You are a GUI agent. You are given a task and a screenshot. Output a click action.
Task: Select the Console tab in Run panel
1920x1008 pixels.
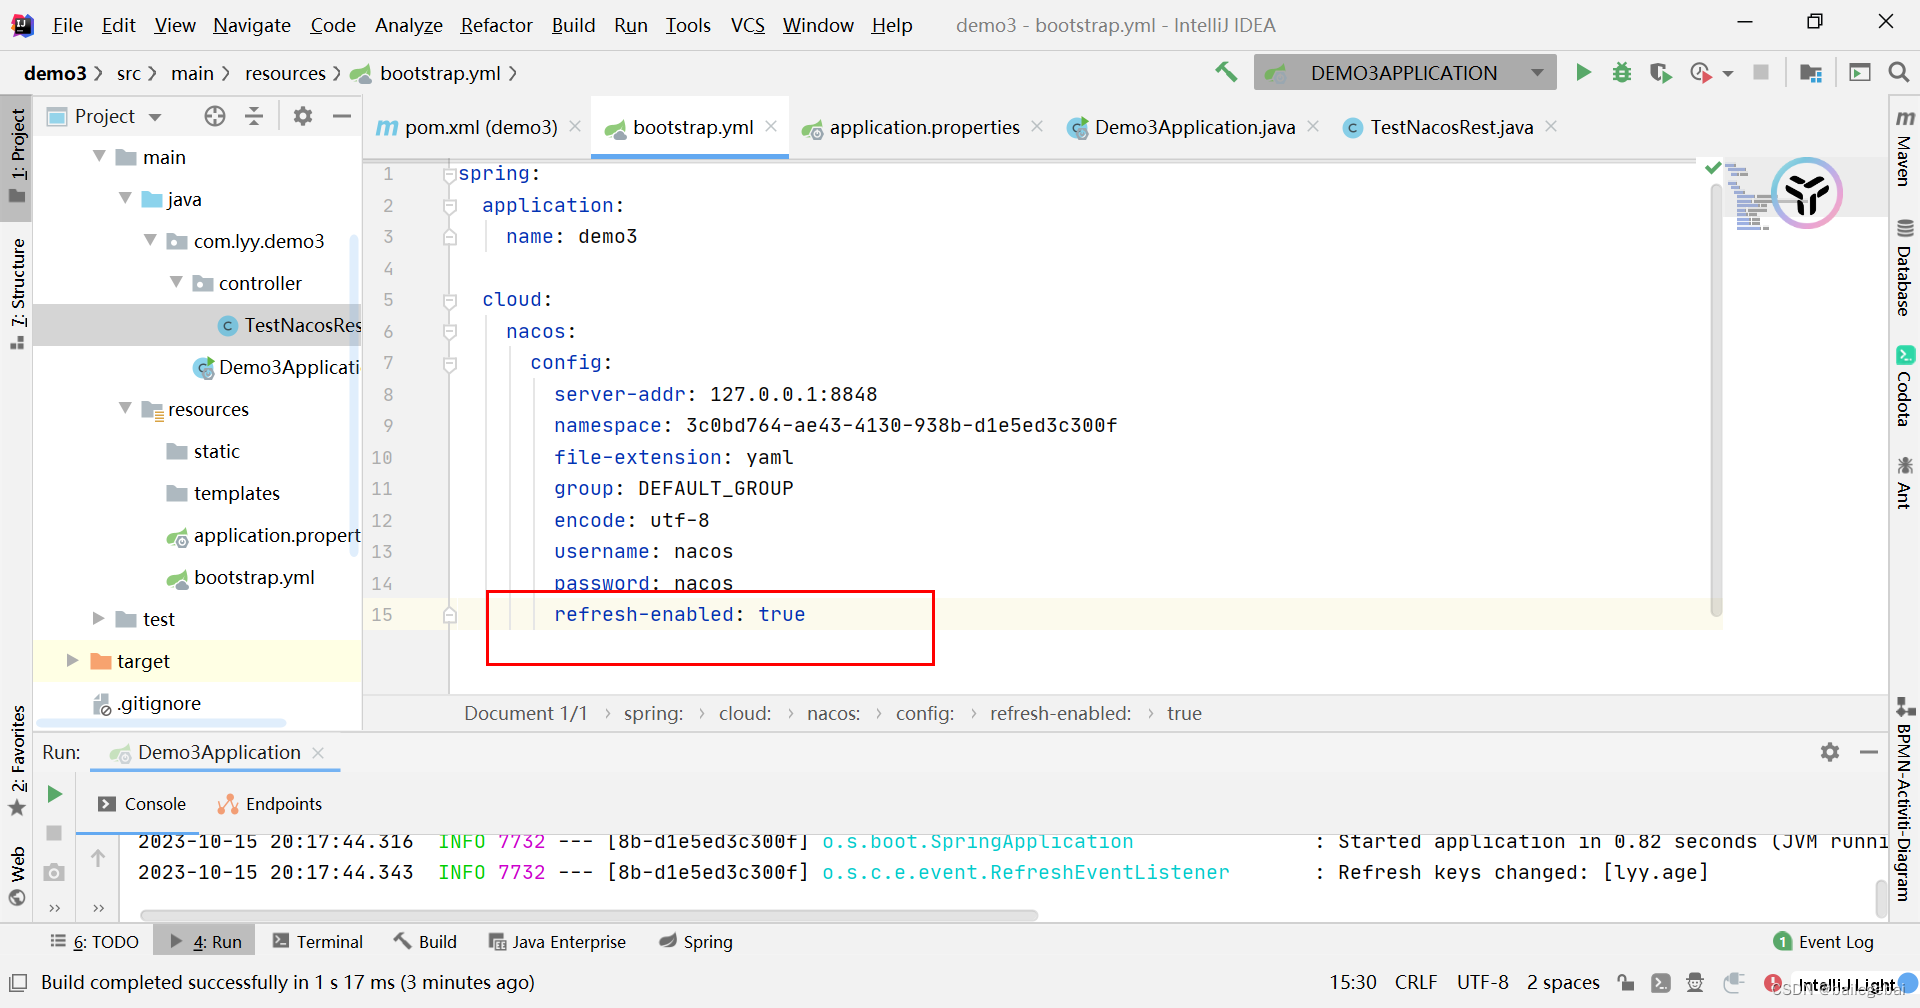pos(141,804)
